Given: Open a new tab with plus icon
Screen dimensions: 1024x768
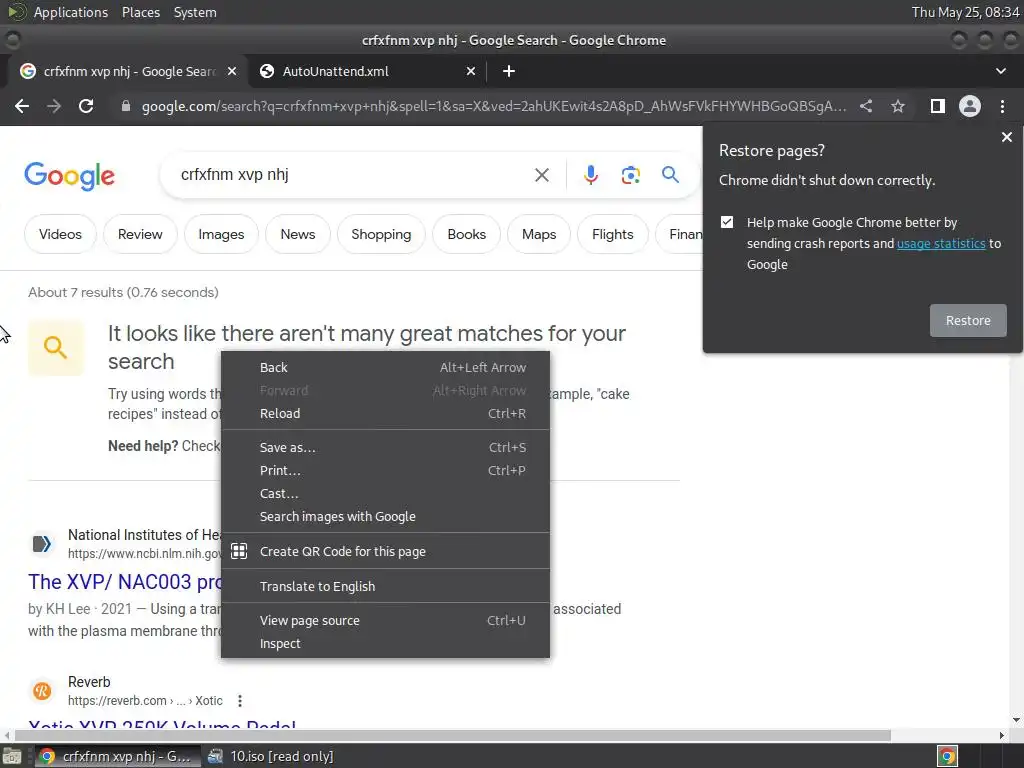Looking at the screenshot, I should 509,71.
